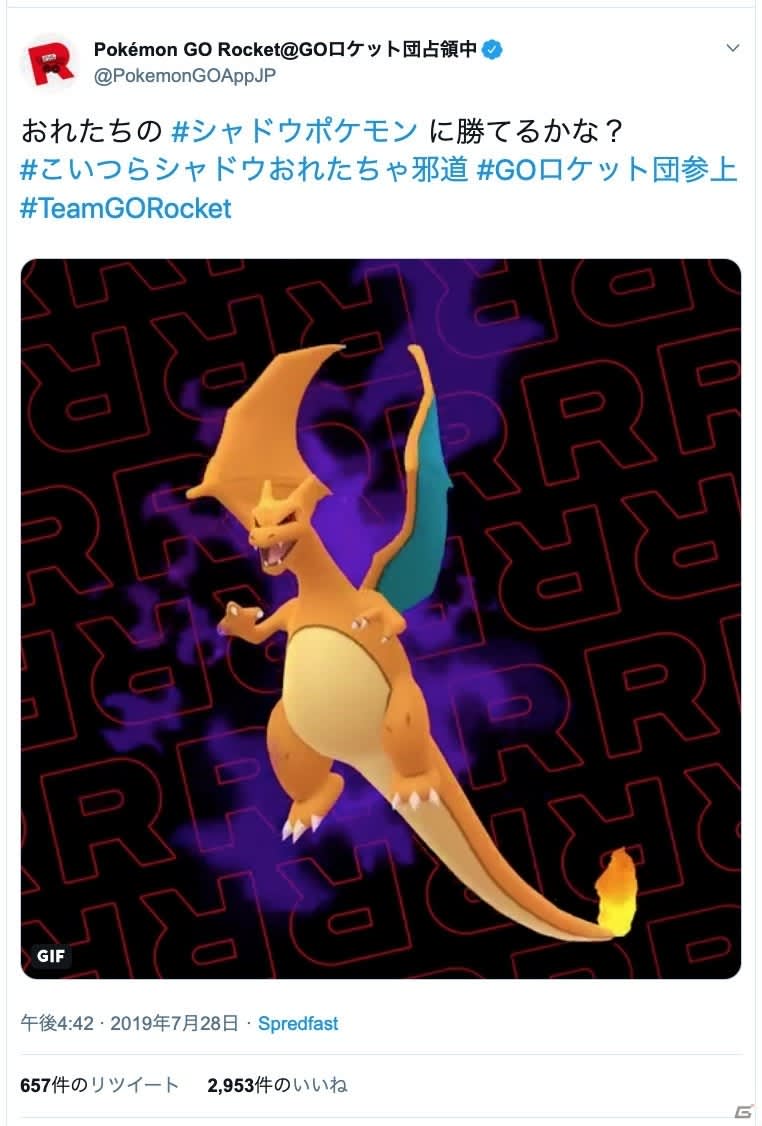This screenshot has height=1126, width=762.
Task: Open the tweet options chevron menu
Action: [733, 48]
